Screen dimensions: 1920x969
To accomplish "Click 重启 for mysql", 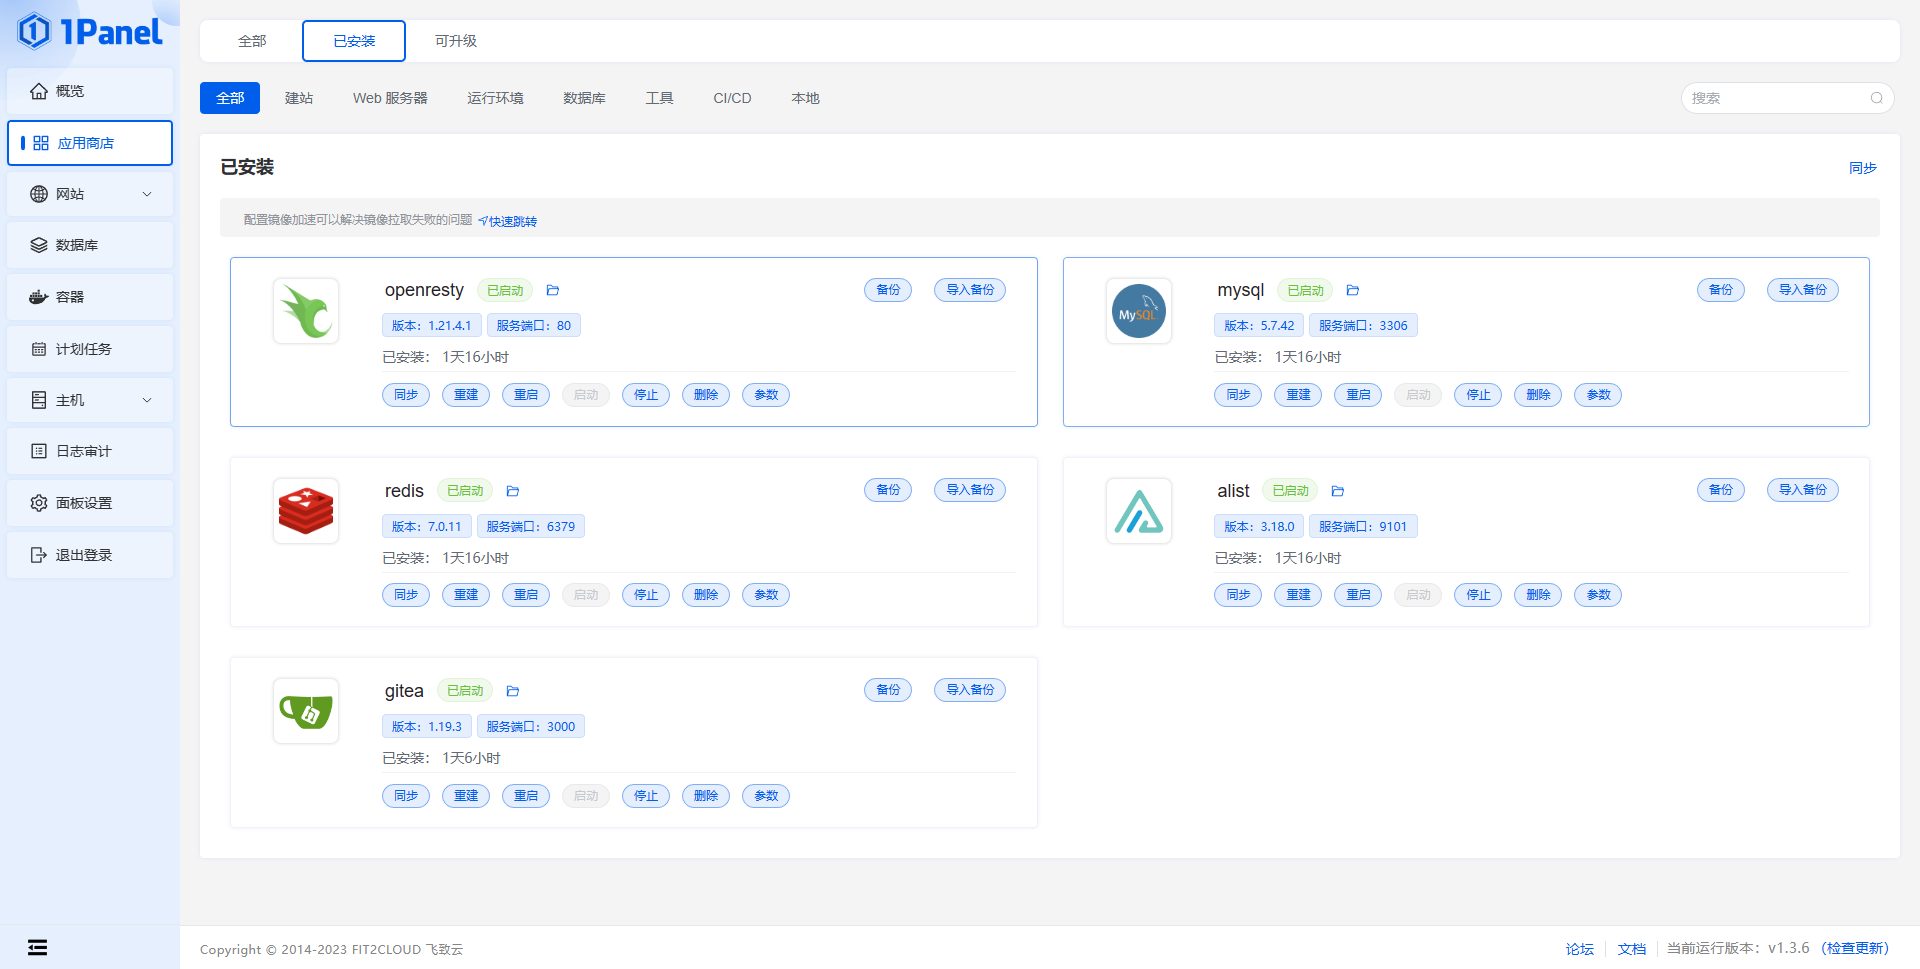I will pyautogui.click(x=1358, y=395).
